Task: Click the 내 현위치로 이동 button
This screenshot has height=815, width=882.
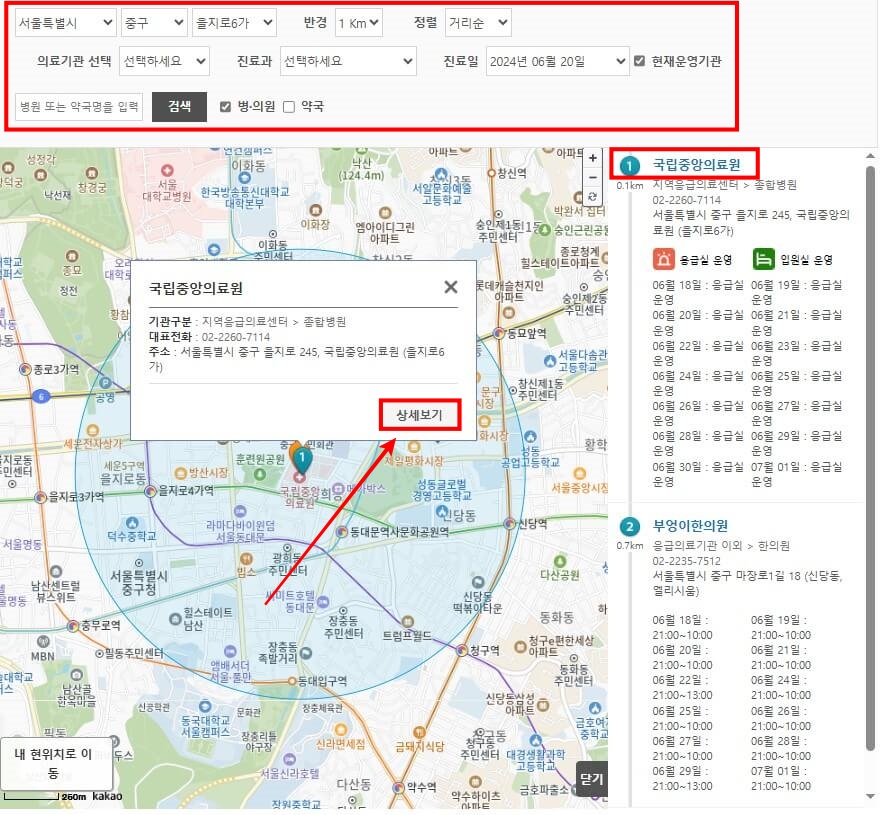Action: 56,763
